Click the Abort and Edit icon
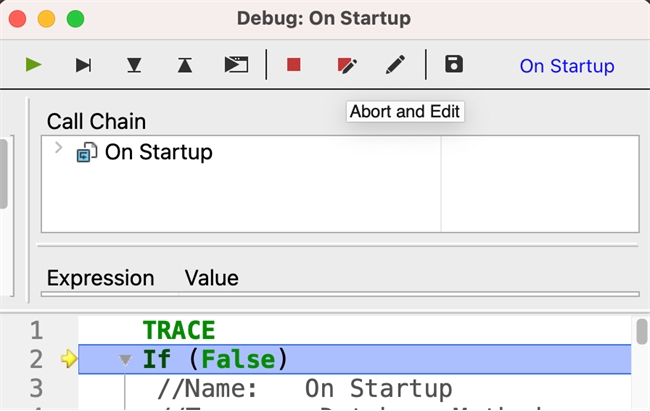This screenshot has width=650, height=411. tap(346, 65)
